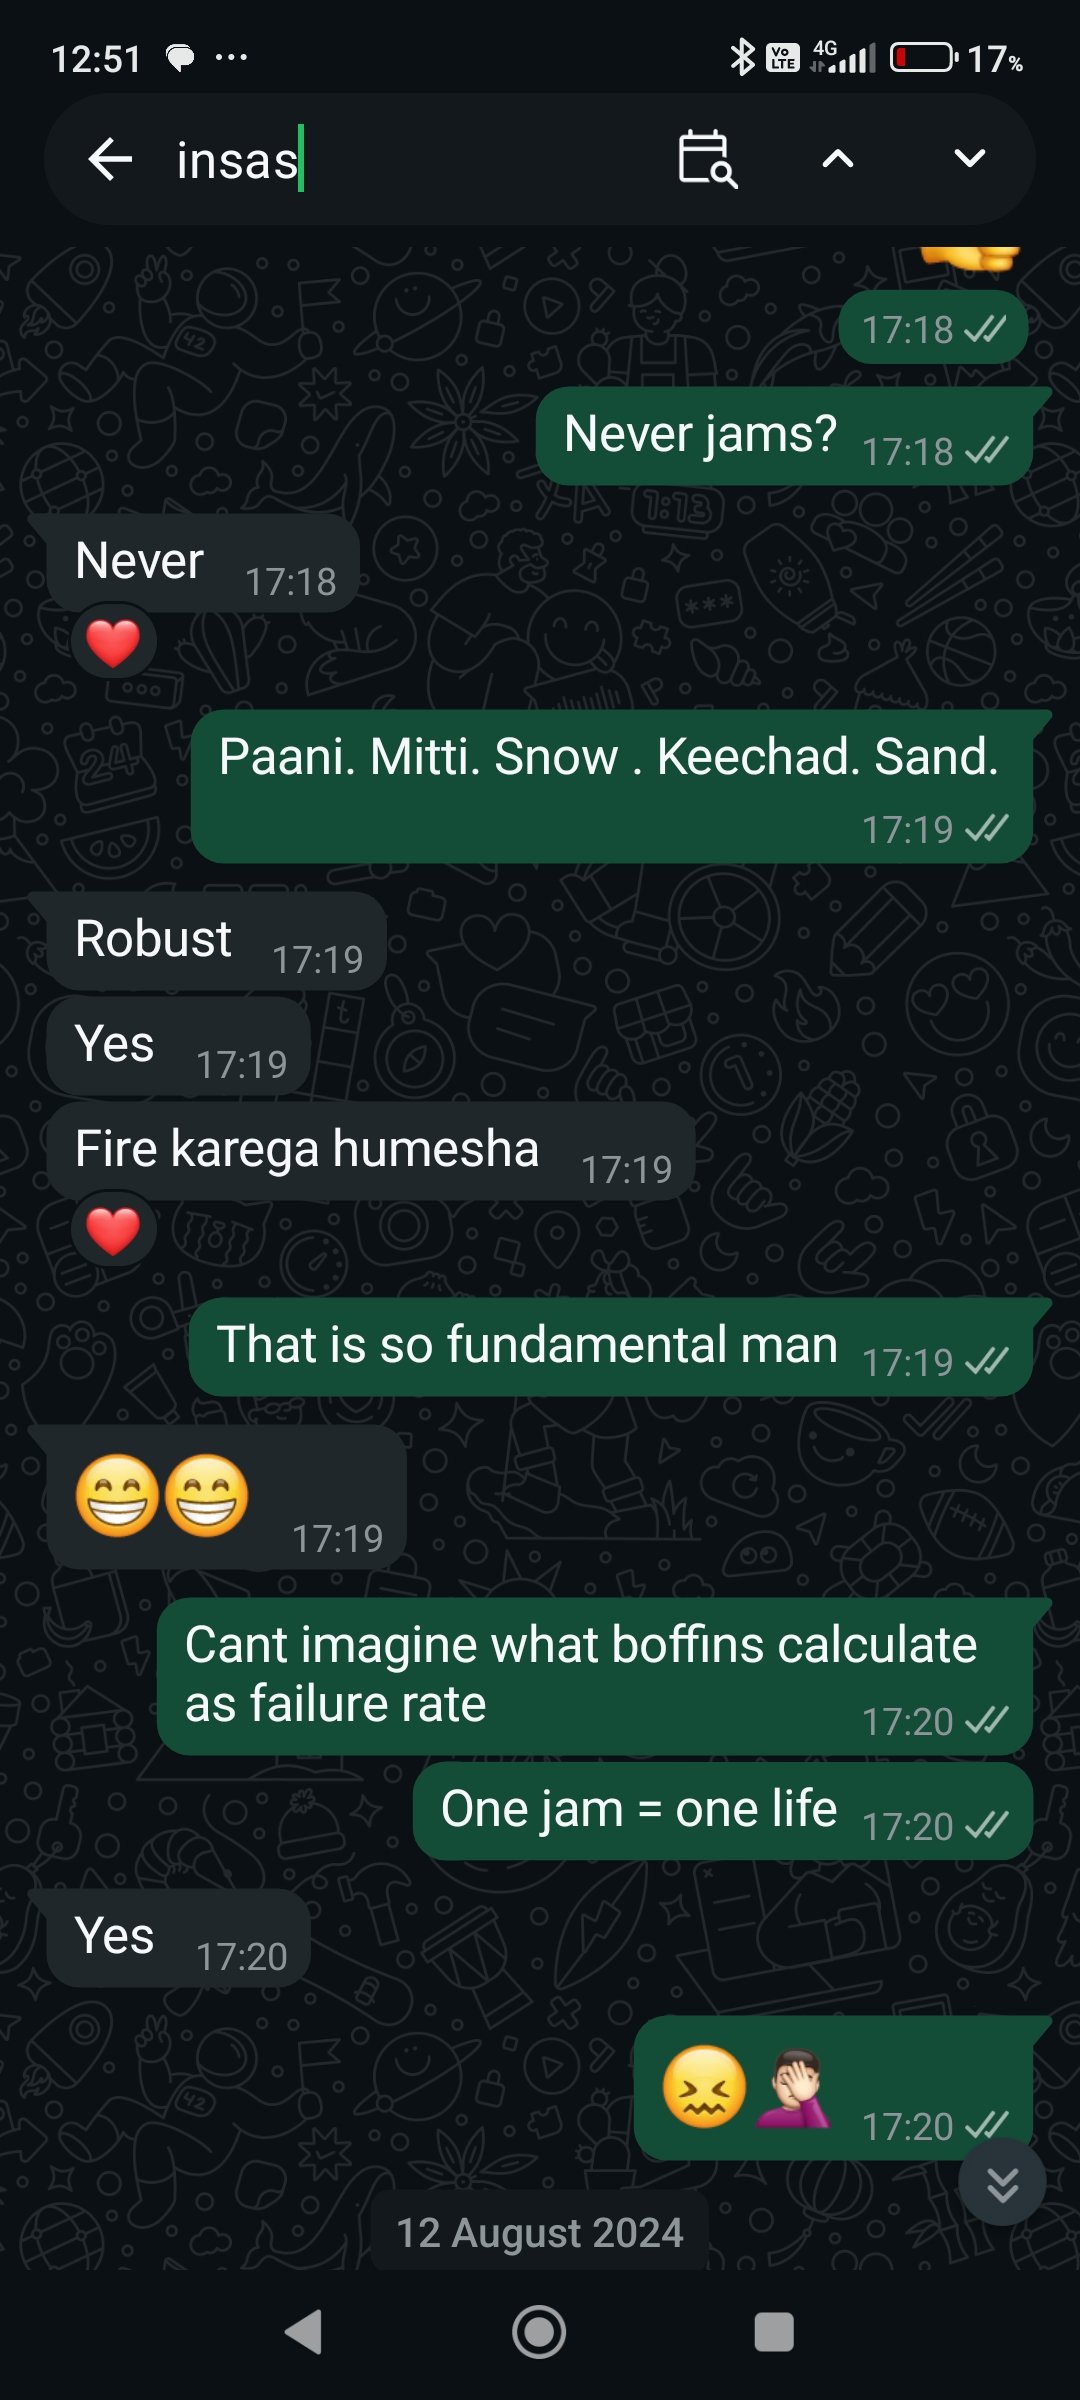Jump to next search result arrow
The image size is (1080, 2400).
tap(970, 159)
